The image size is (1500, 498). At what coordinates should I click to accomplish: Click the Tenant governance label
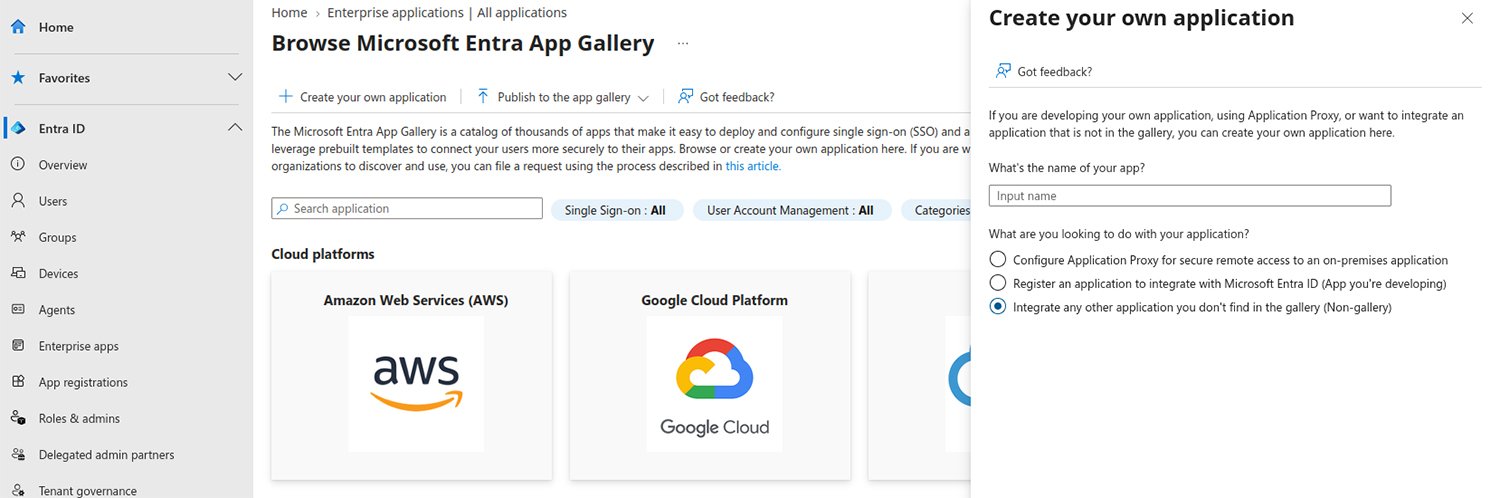88,491
